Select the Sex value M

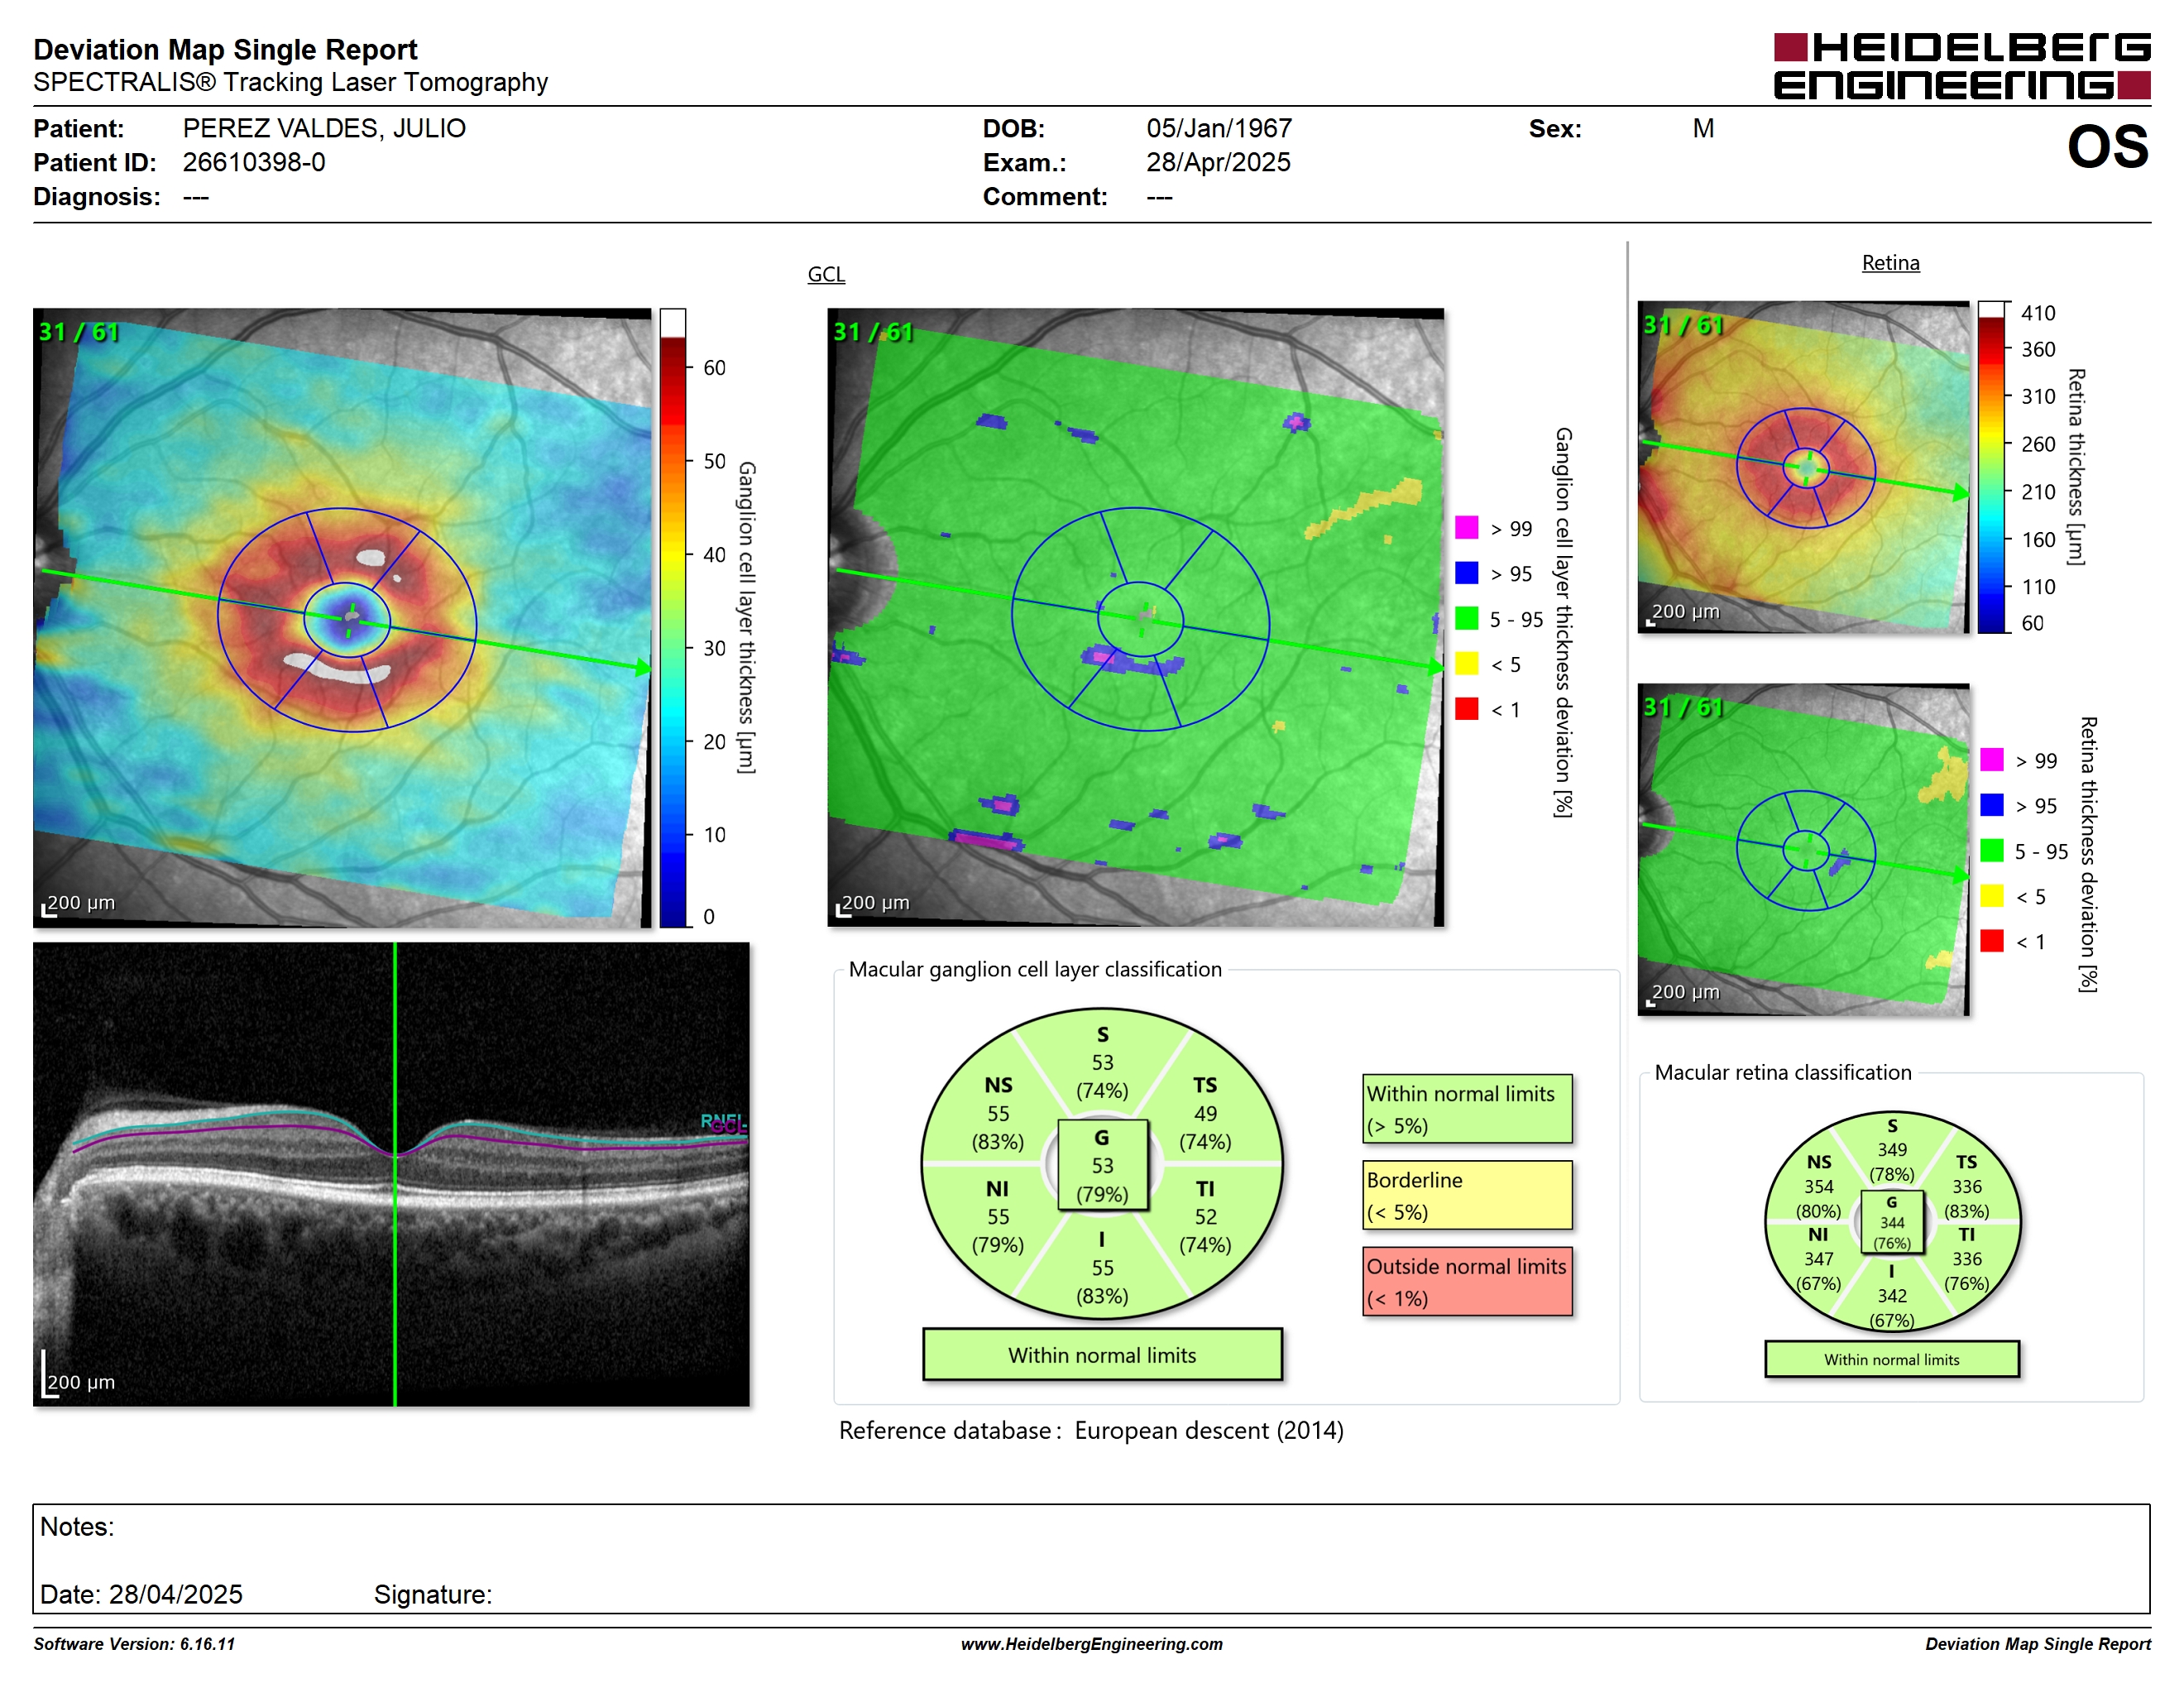(x=1703, y=128)
